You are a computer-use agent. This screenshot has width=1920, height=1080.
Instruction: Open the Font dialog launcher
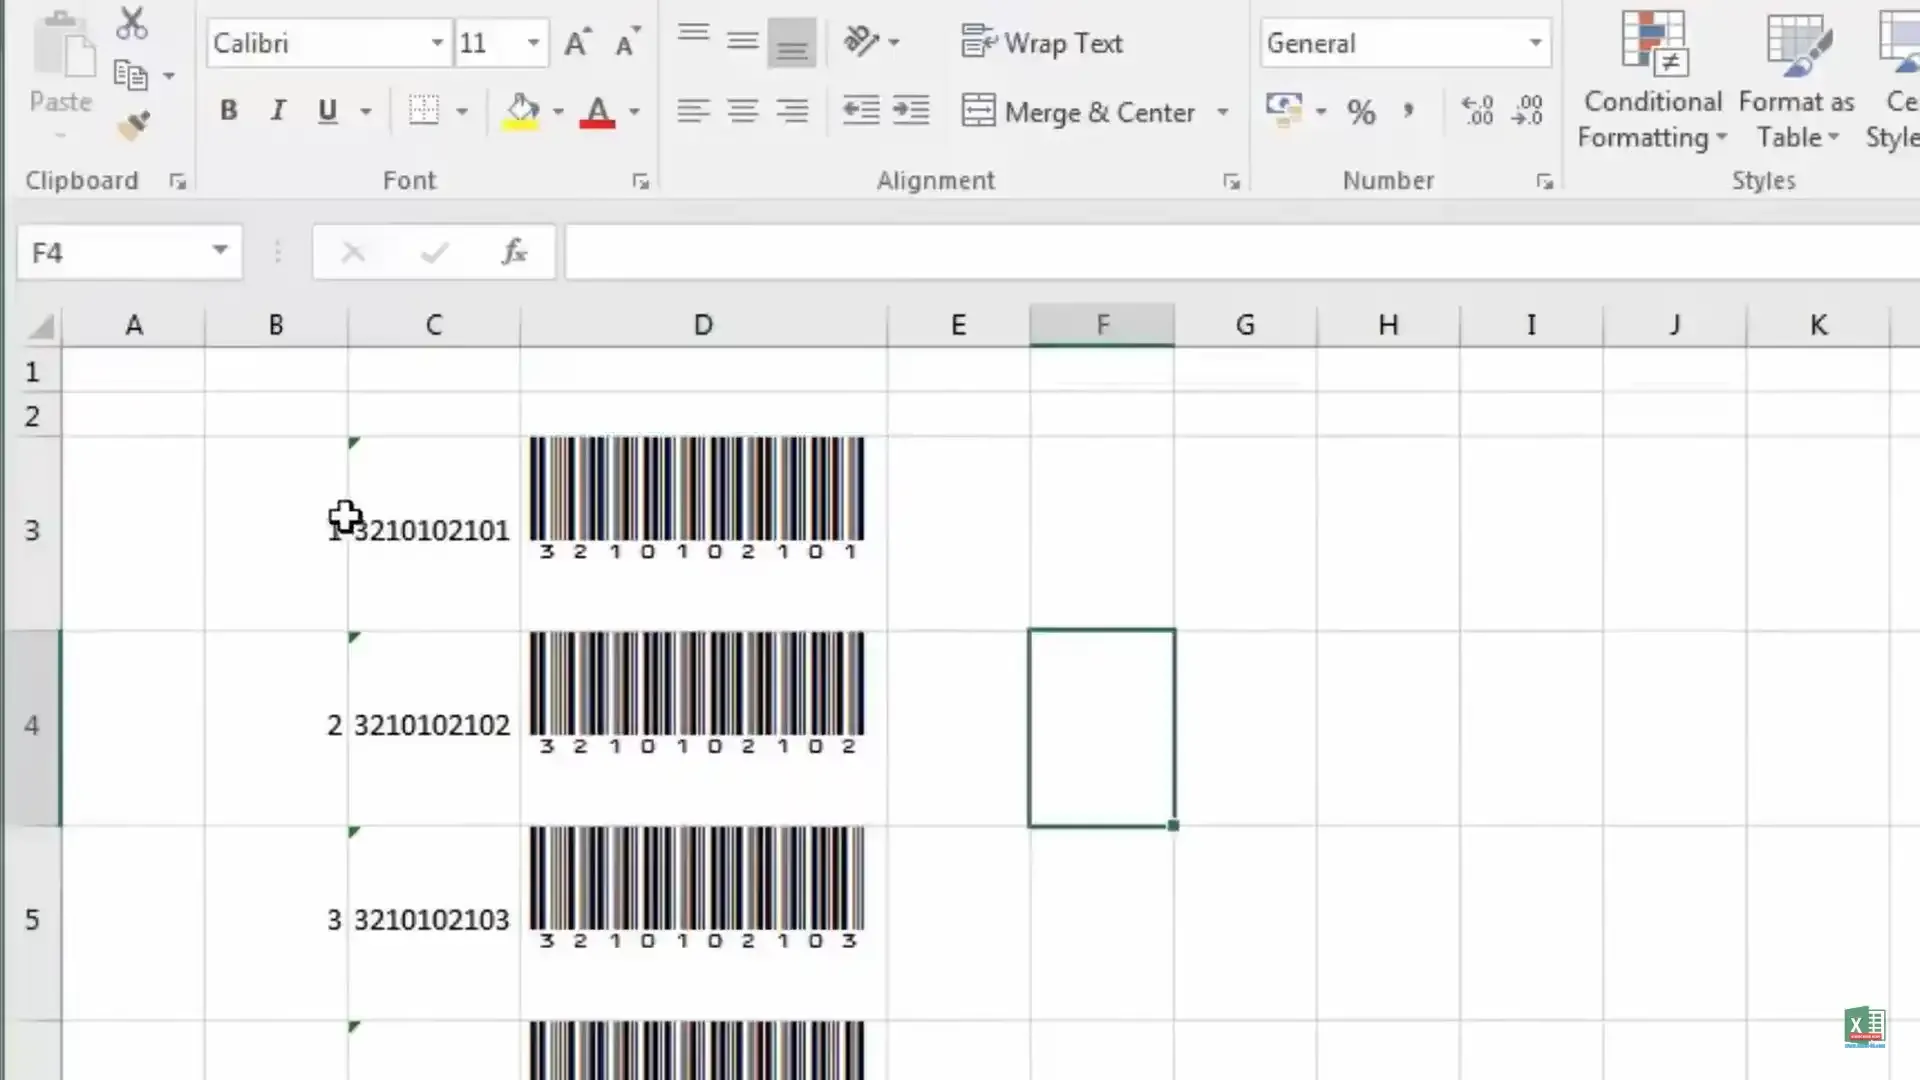coord(641,181)
